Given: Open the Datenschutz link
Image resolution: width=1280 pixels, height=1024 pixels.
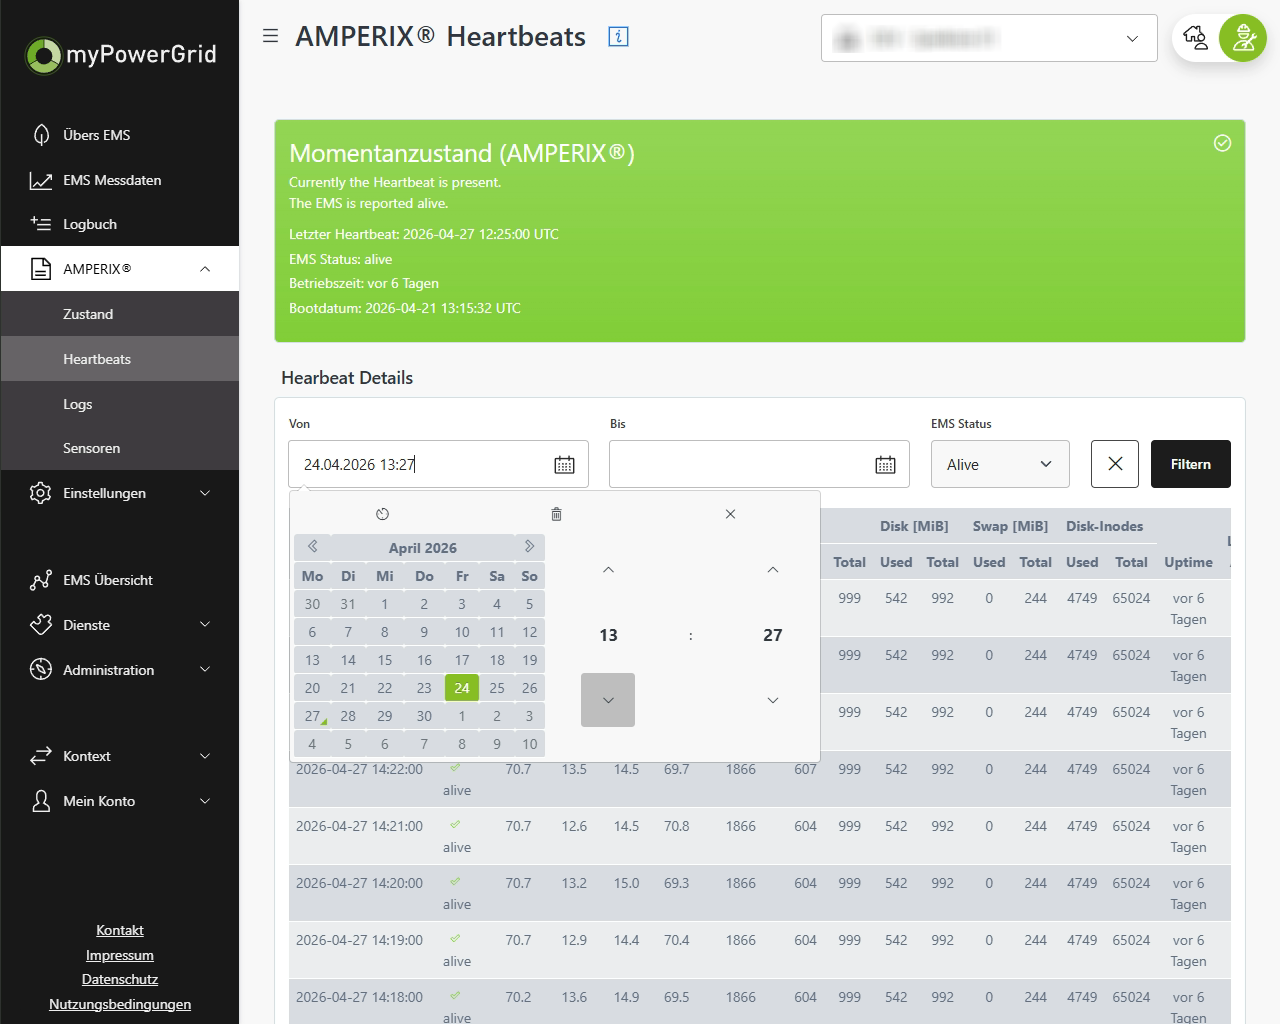Looking at the screenshot, I should (120, 979).
